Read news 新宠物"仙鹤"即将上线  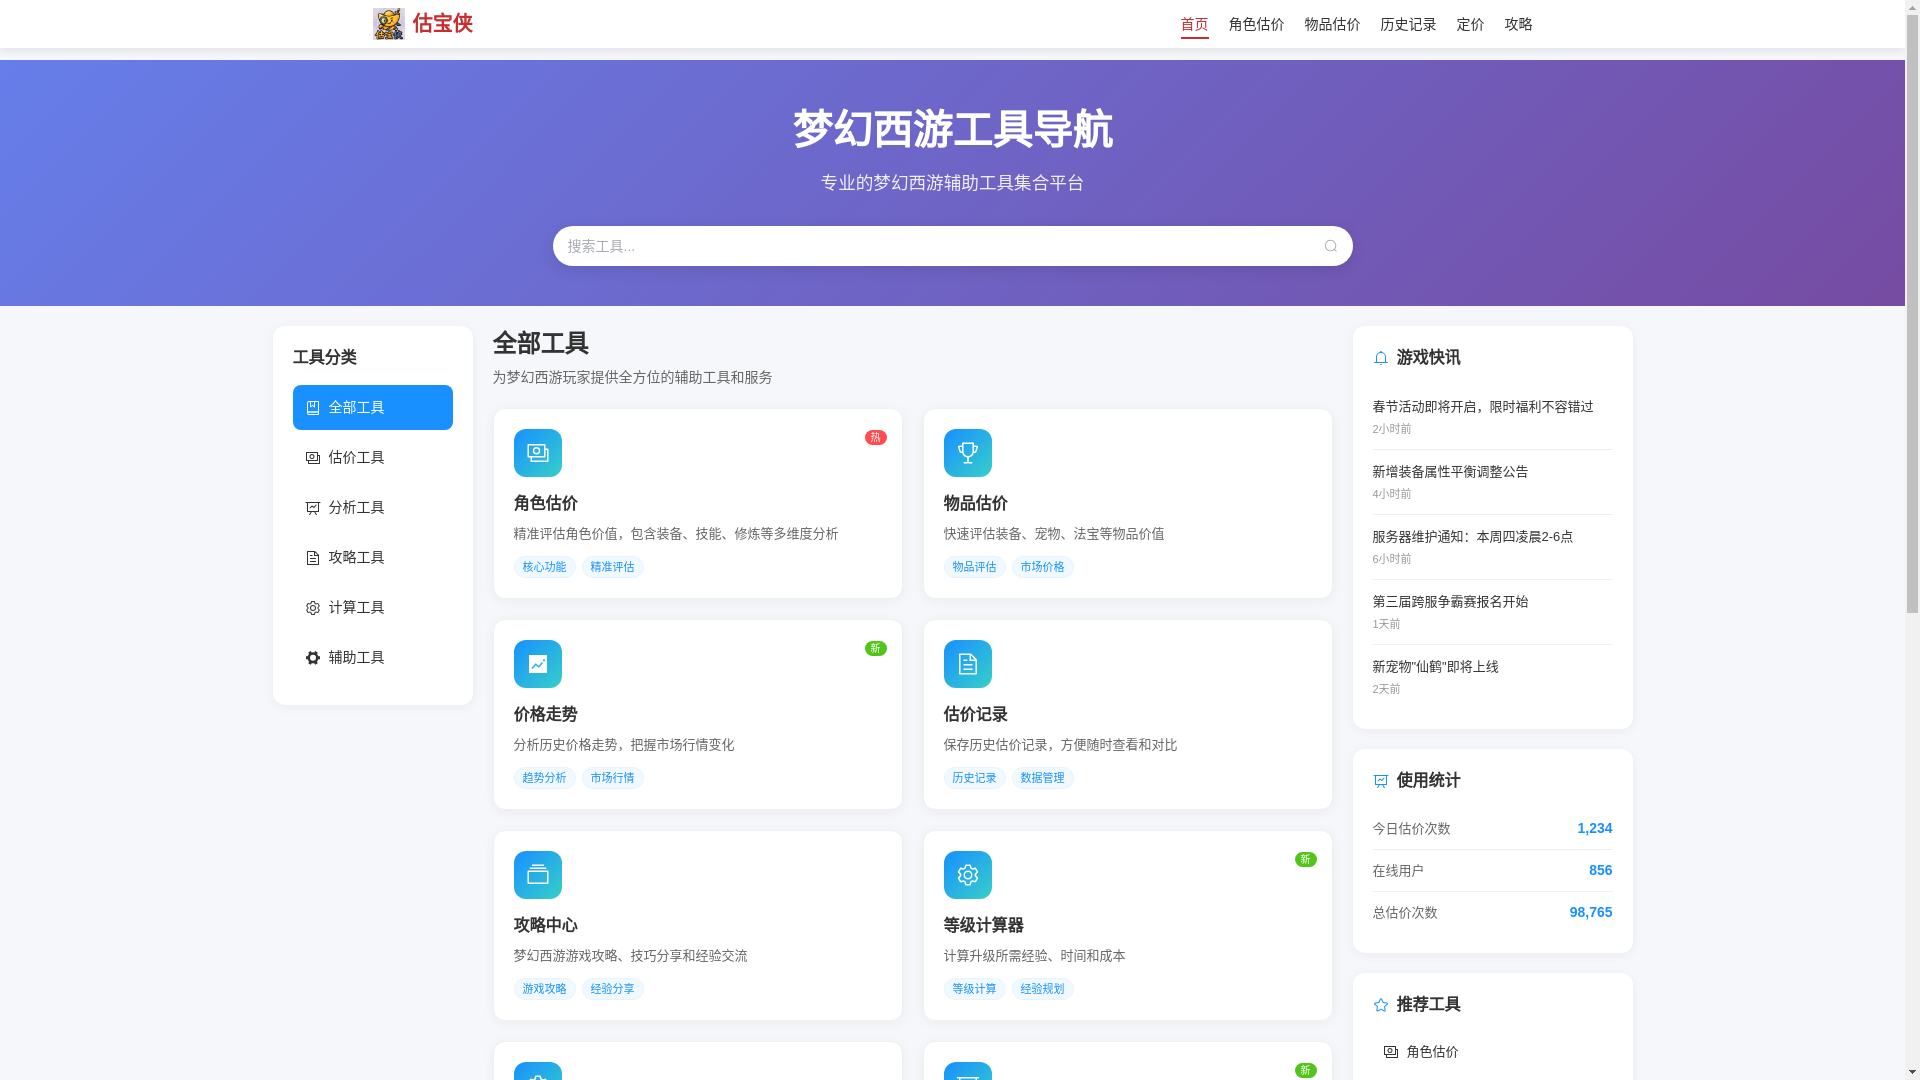pyautogui.click(x=1435, y=667)
